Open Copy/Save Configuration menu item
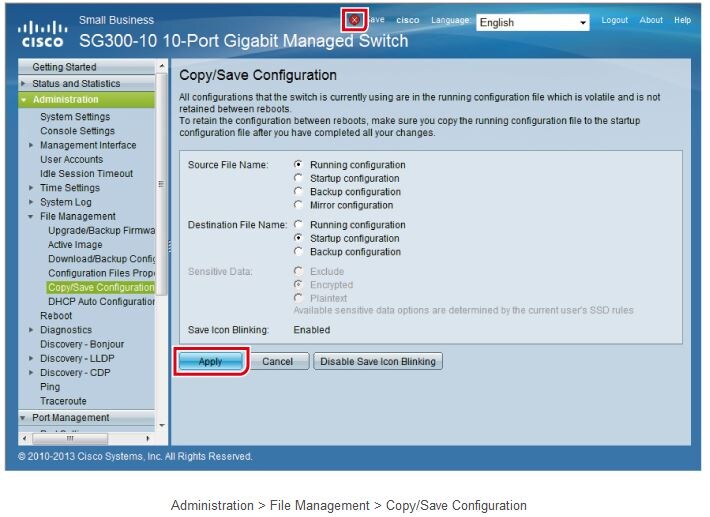This screenshot has height=517, width=710. click(x=101, y=288)
